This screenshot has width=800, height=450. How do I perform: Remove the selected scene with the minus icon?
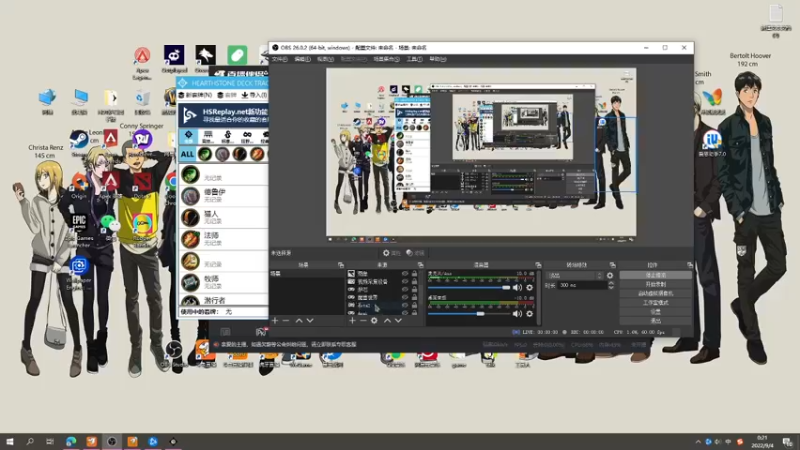[x=286, y=320]
